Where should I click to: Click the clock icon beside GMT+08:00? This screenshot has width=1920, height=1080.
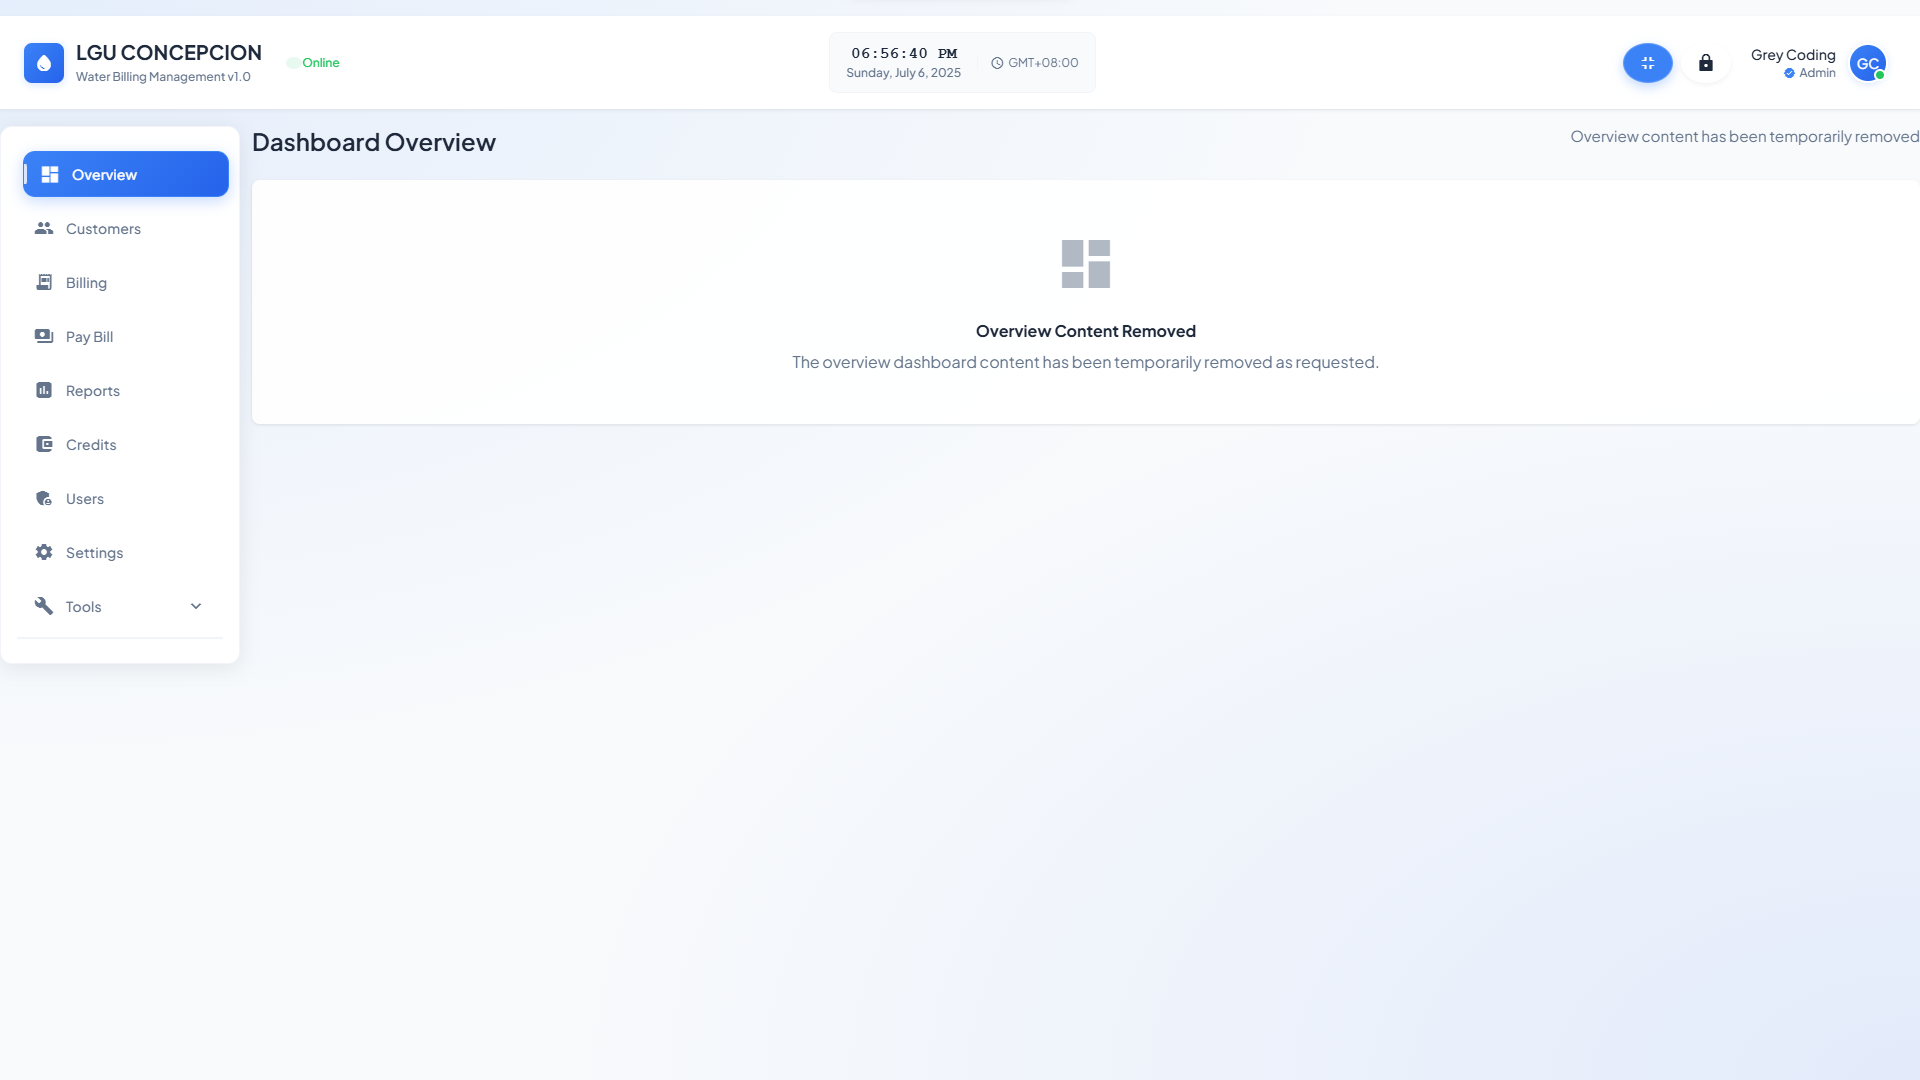coord(997,63)
